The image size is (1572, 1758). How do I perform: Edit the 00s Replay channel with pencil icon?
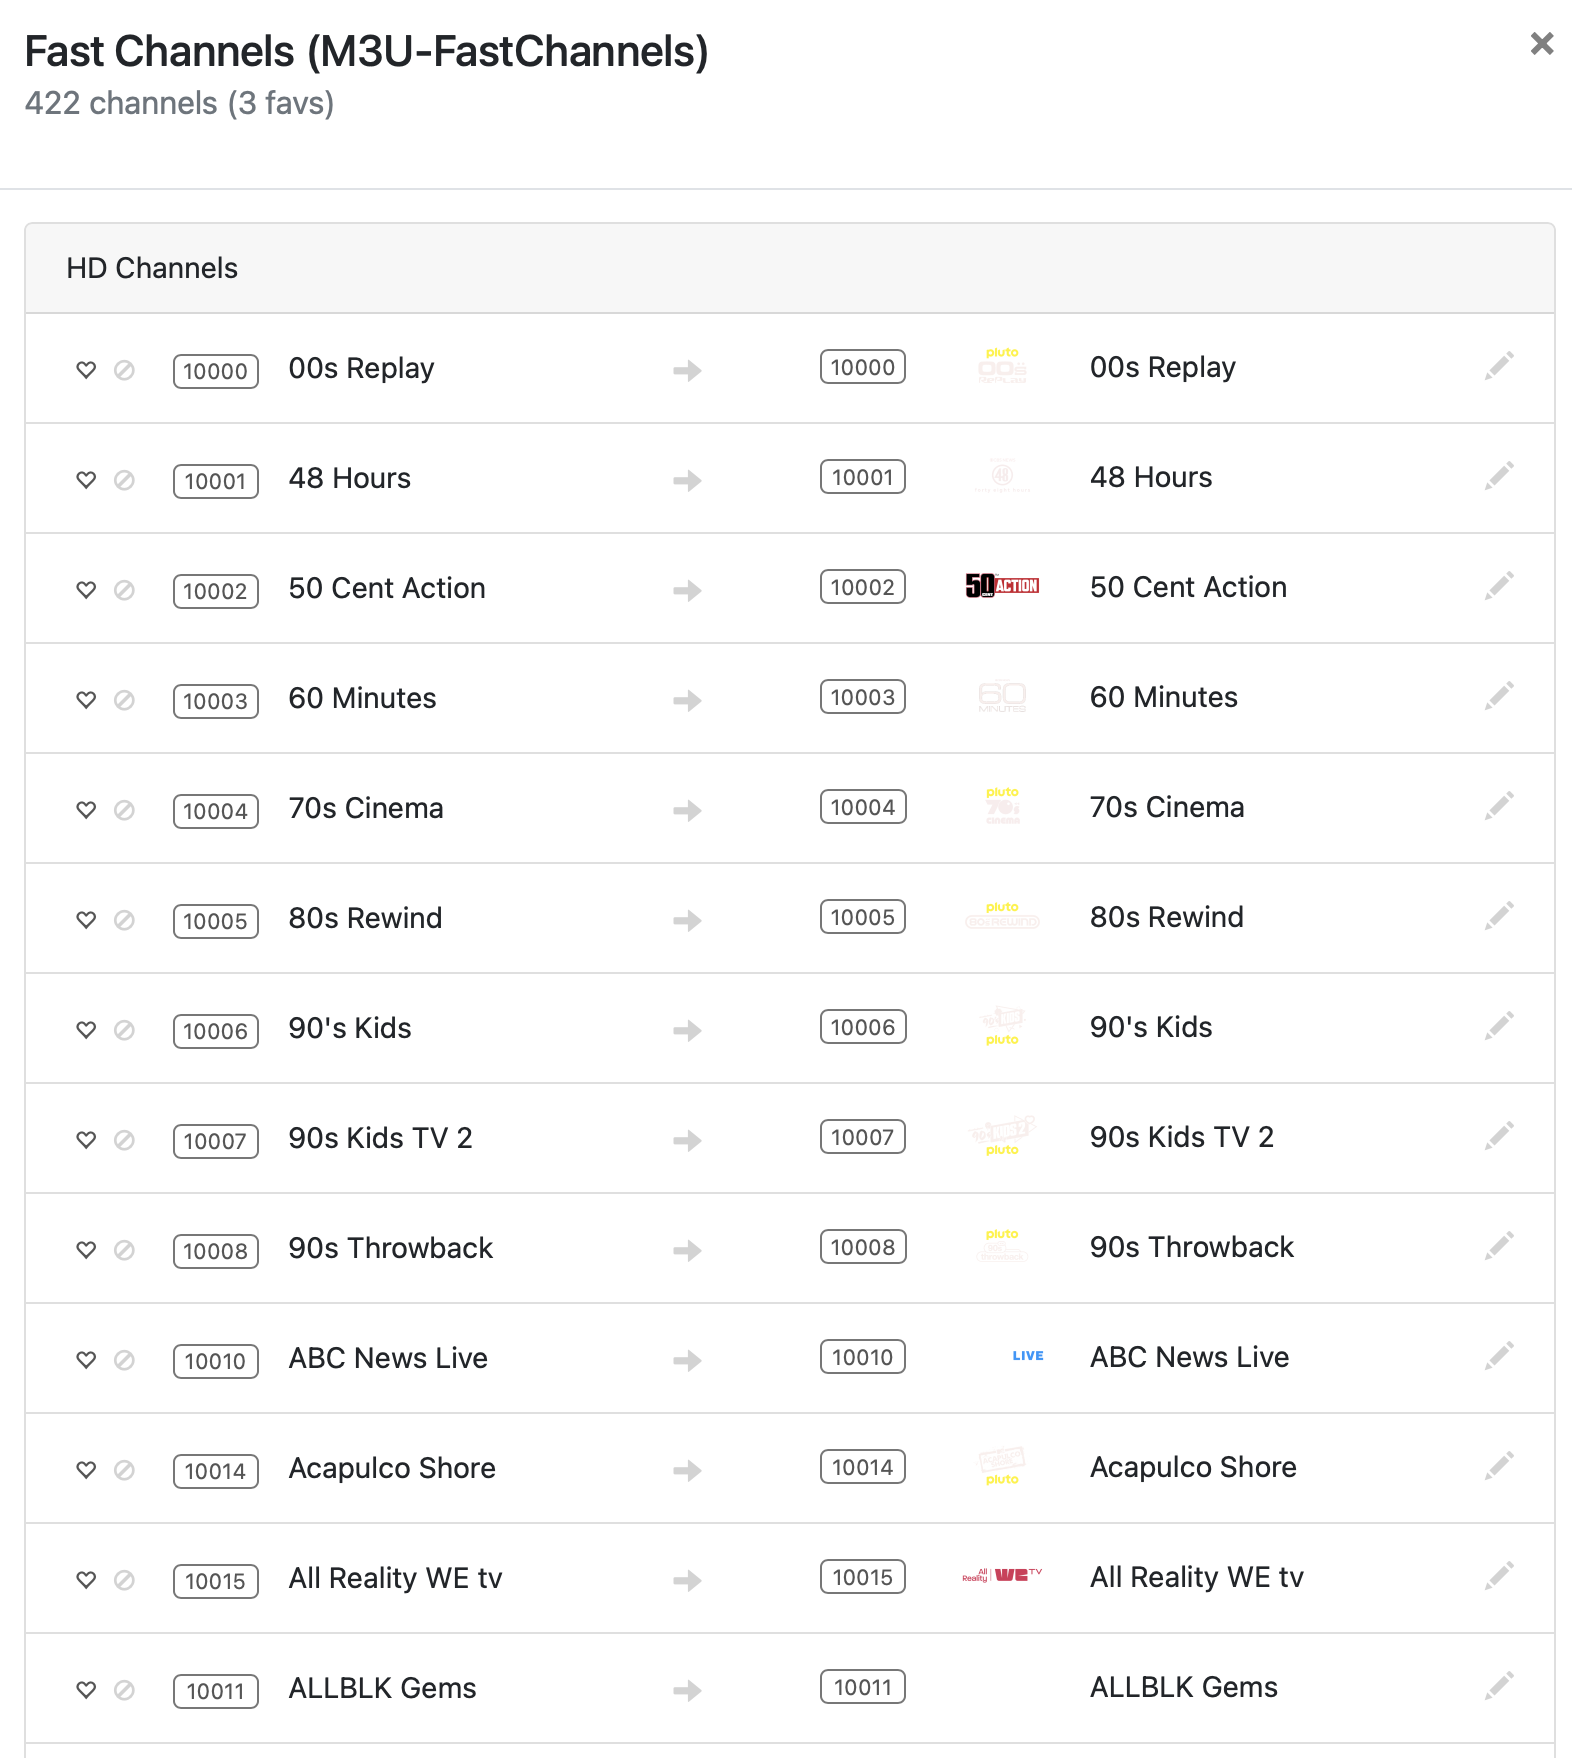(x=1498, y=367)
